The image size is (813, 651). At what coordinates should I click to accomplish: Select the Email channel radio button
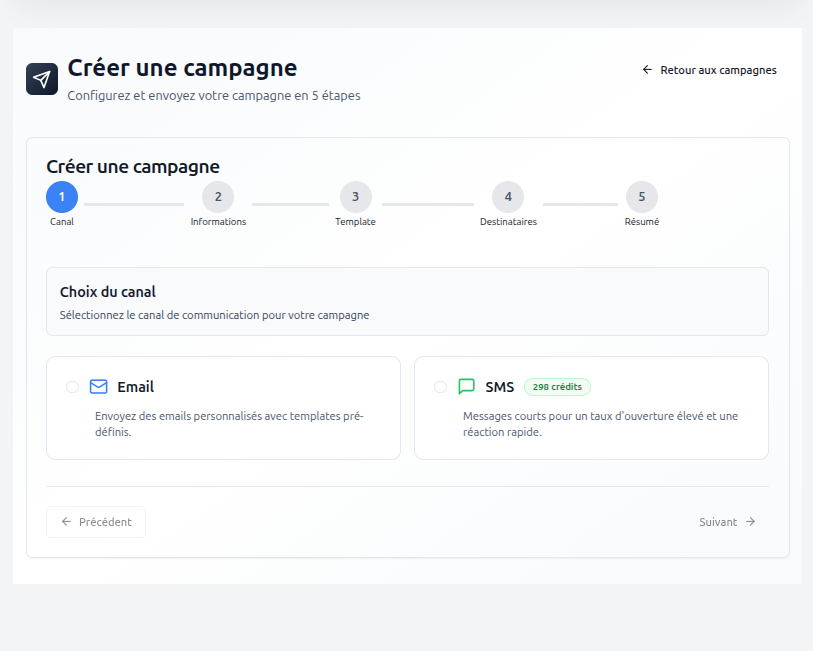[x=71, y=387]
